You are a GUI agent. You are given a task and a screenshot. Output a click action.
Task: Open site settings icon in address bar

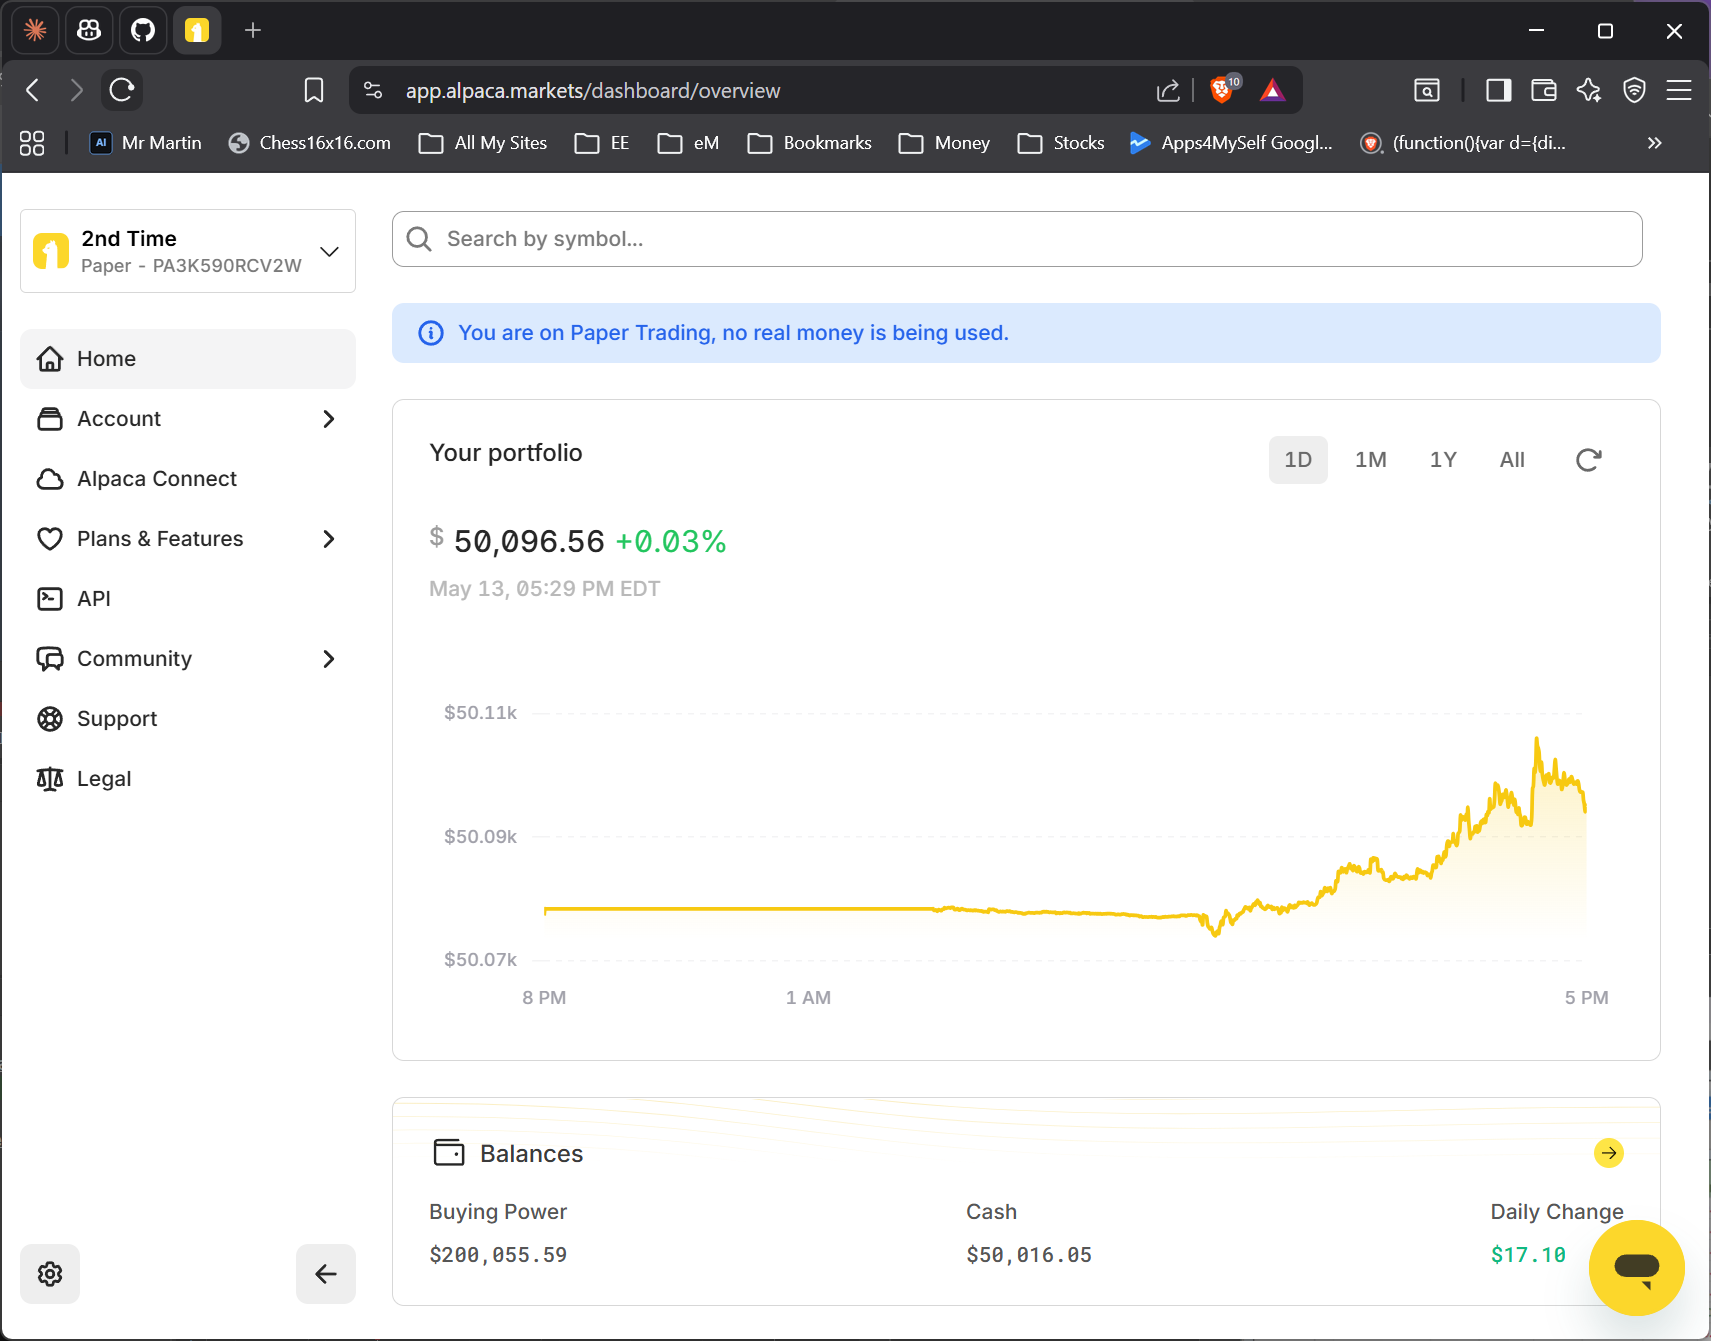tap(373, 91)
